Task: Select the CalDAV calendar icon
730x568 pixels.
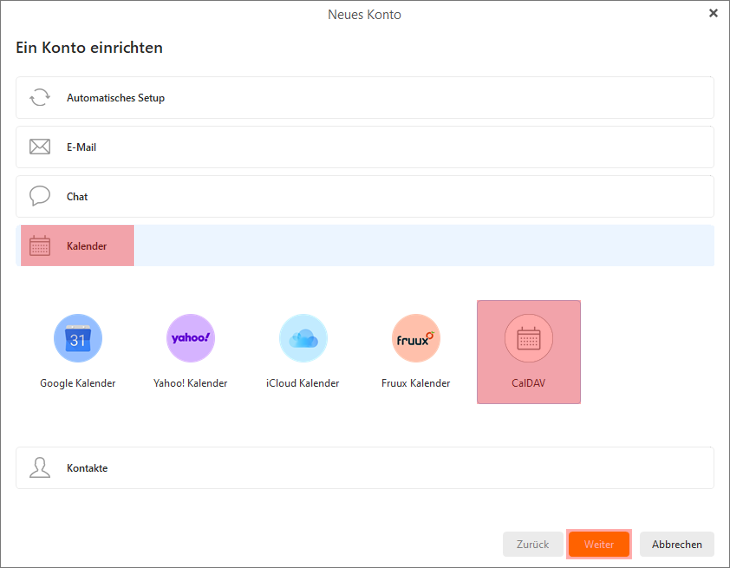Action: pos(528,339)
